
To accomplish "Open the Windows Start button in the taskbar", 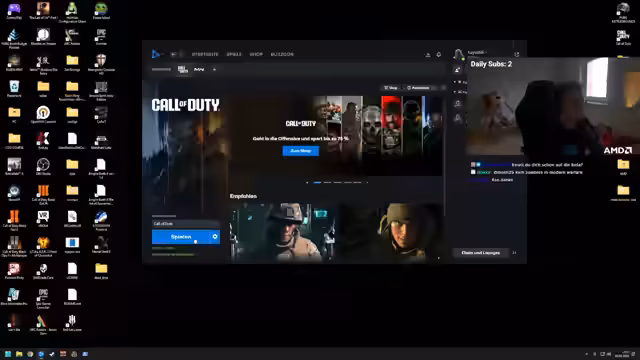I will (8, 354).
